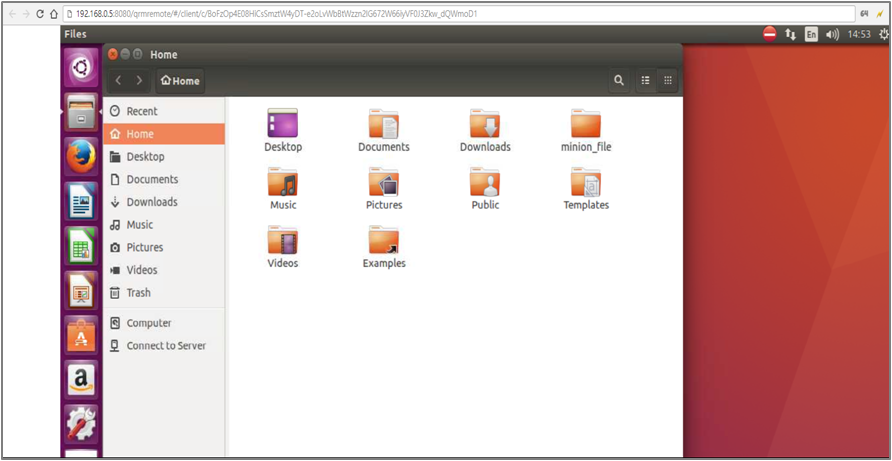Select Trash in the sidebar

138,293
